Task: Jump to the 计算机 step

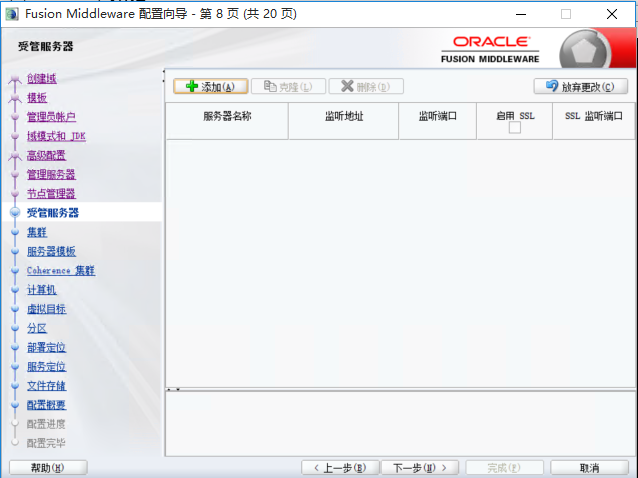Action: 42,290
